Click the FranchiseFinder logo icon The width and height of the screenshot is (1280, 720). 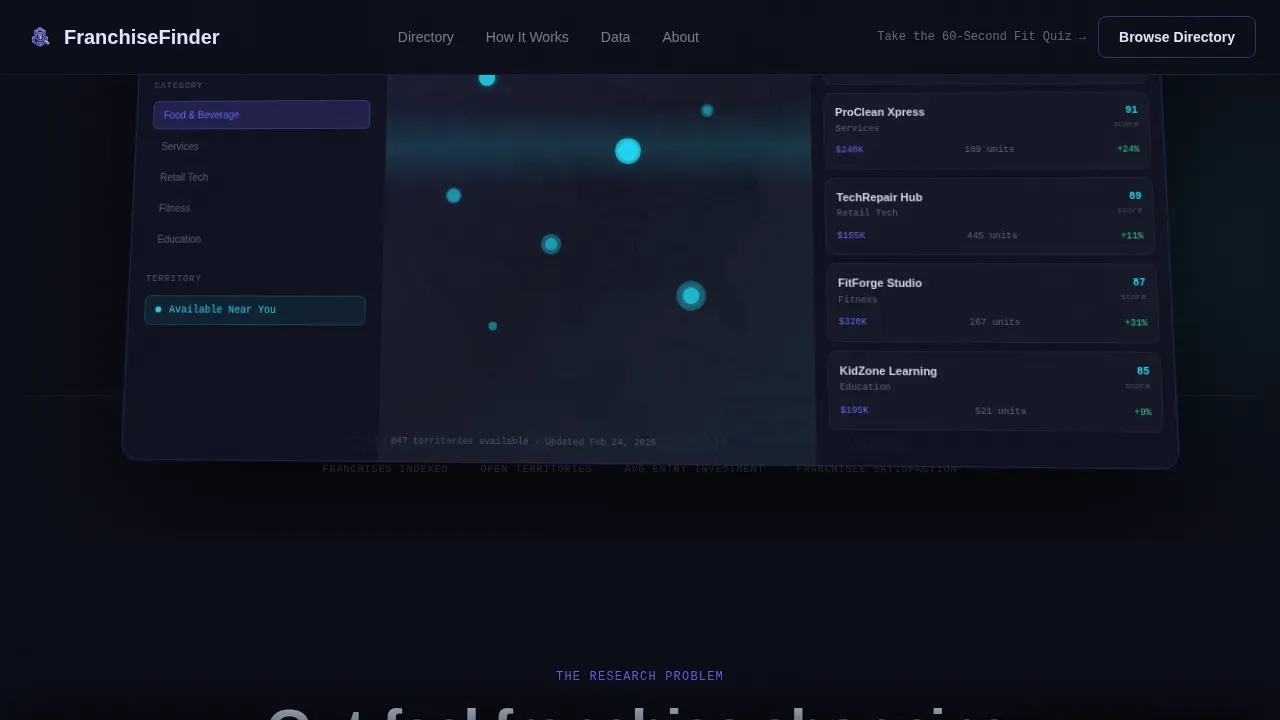40,37
